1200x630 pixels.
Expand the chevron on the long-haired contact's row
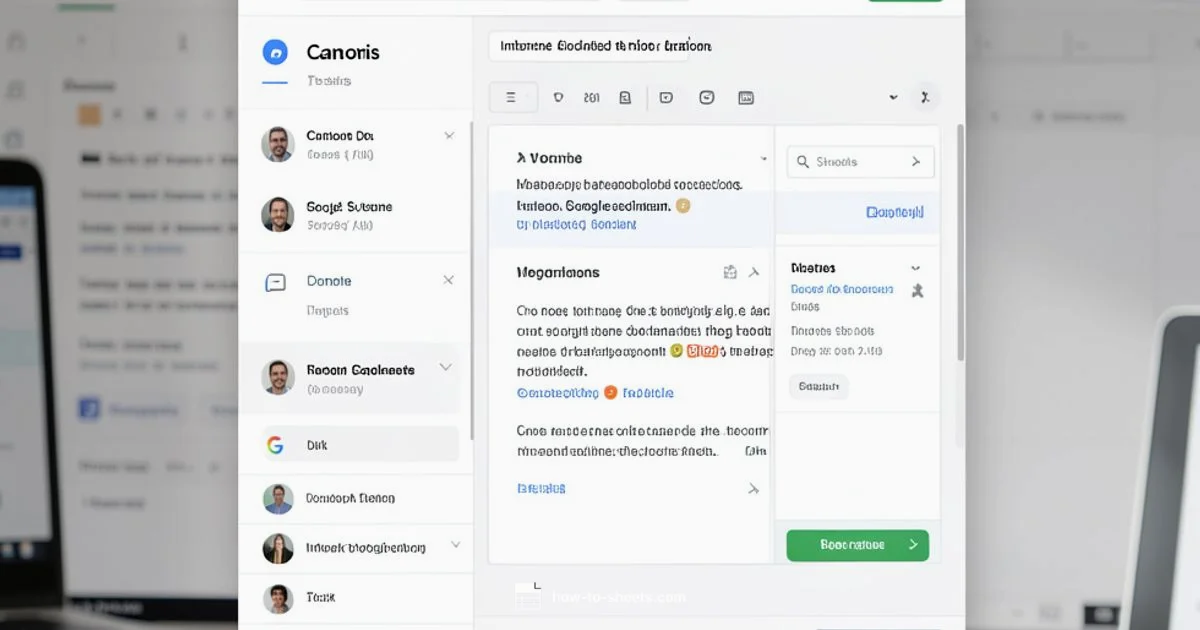pyautogui.click(x=455, y=546)
